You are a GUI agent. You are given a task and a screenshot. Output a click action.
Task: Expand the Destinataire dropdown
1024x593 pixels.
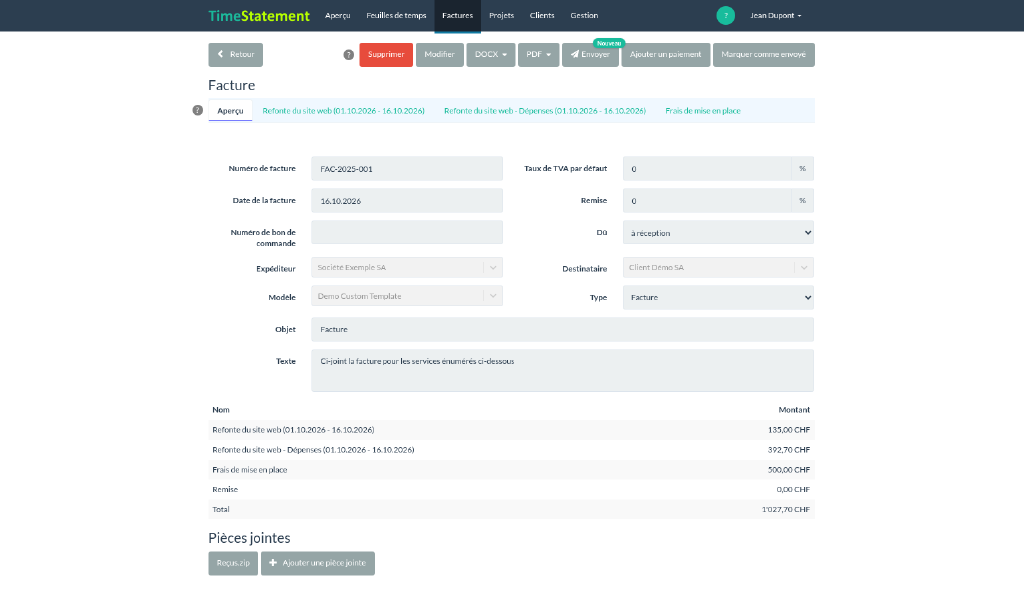tap(718, 268)
